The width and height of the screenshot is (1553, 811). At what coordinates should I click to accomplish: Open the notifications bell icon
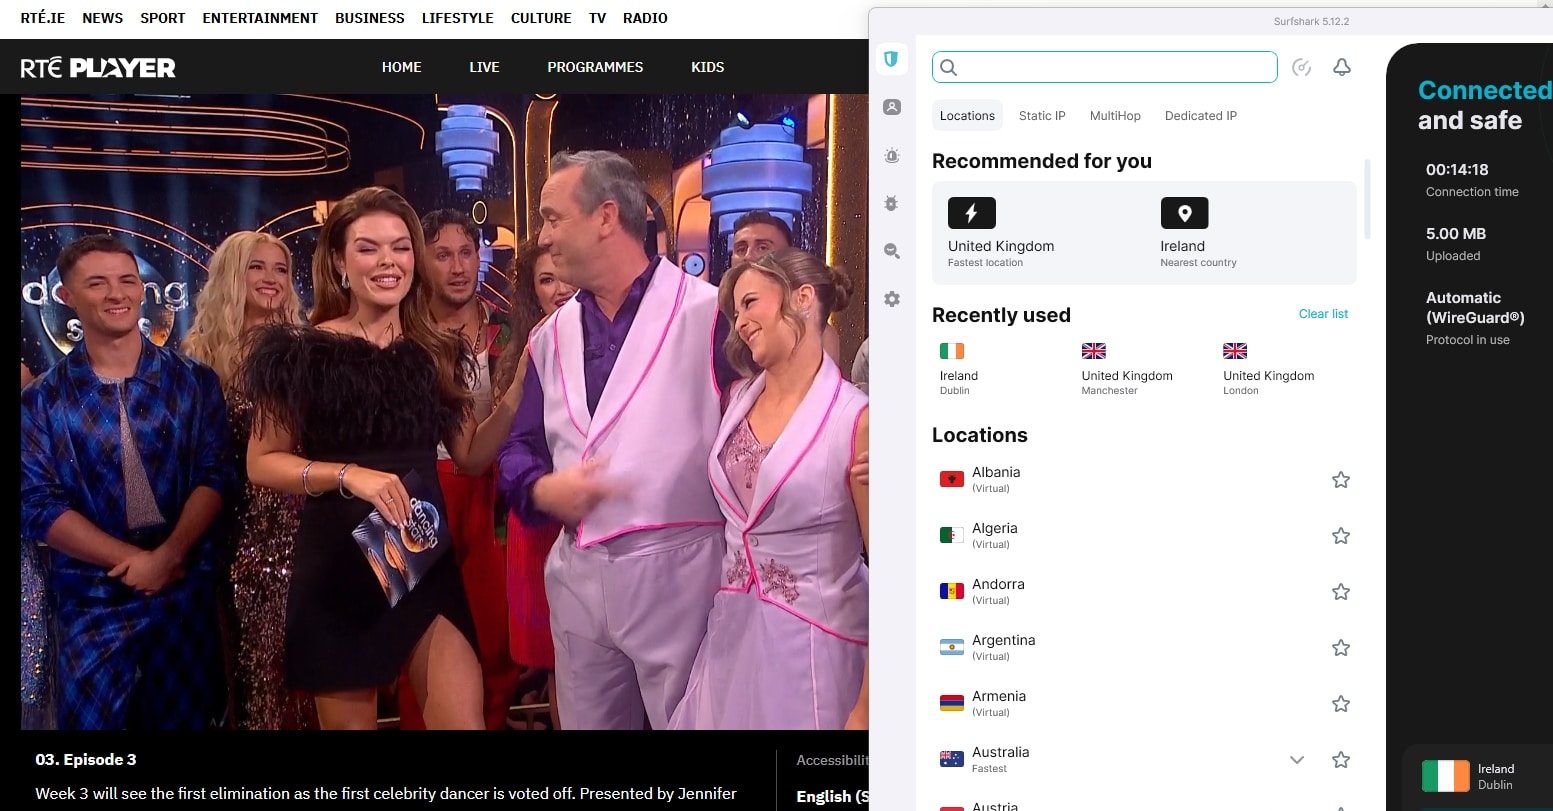pyautogui.click(x=1342, y=67)
